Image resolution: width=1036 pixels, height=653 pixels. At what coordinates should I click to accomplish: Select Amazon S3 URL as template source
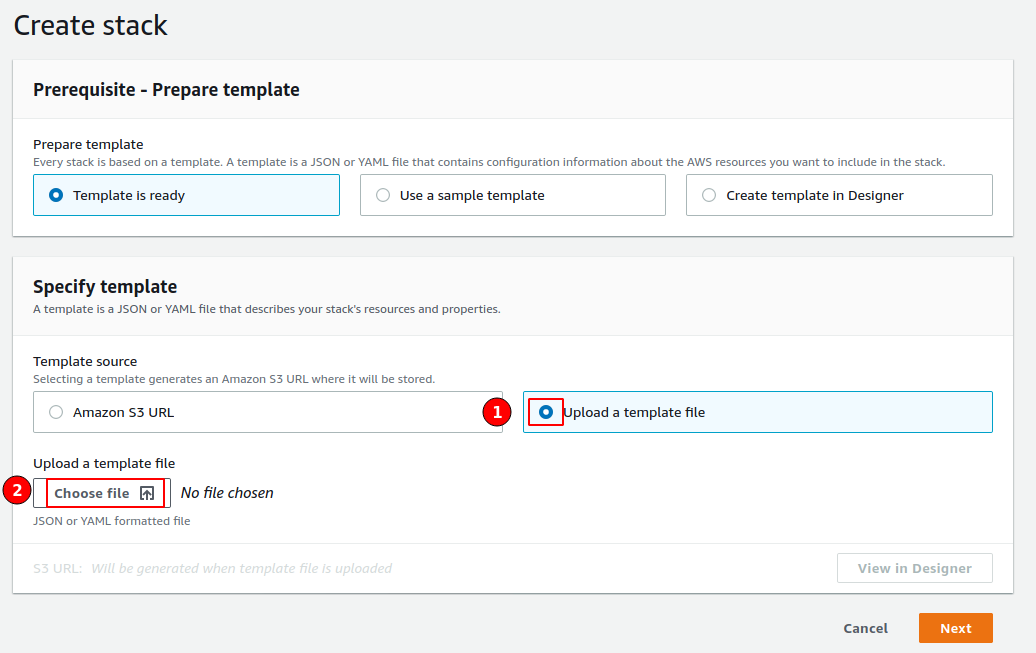click(x=56, y=412)
